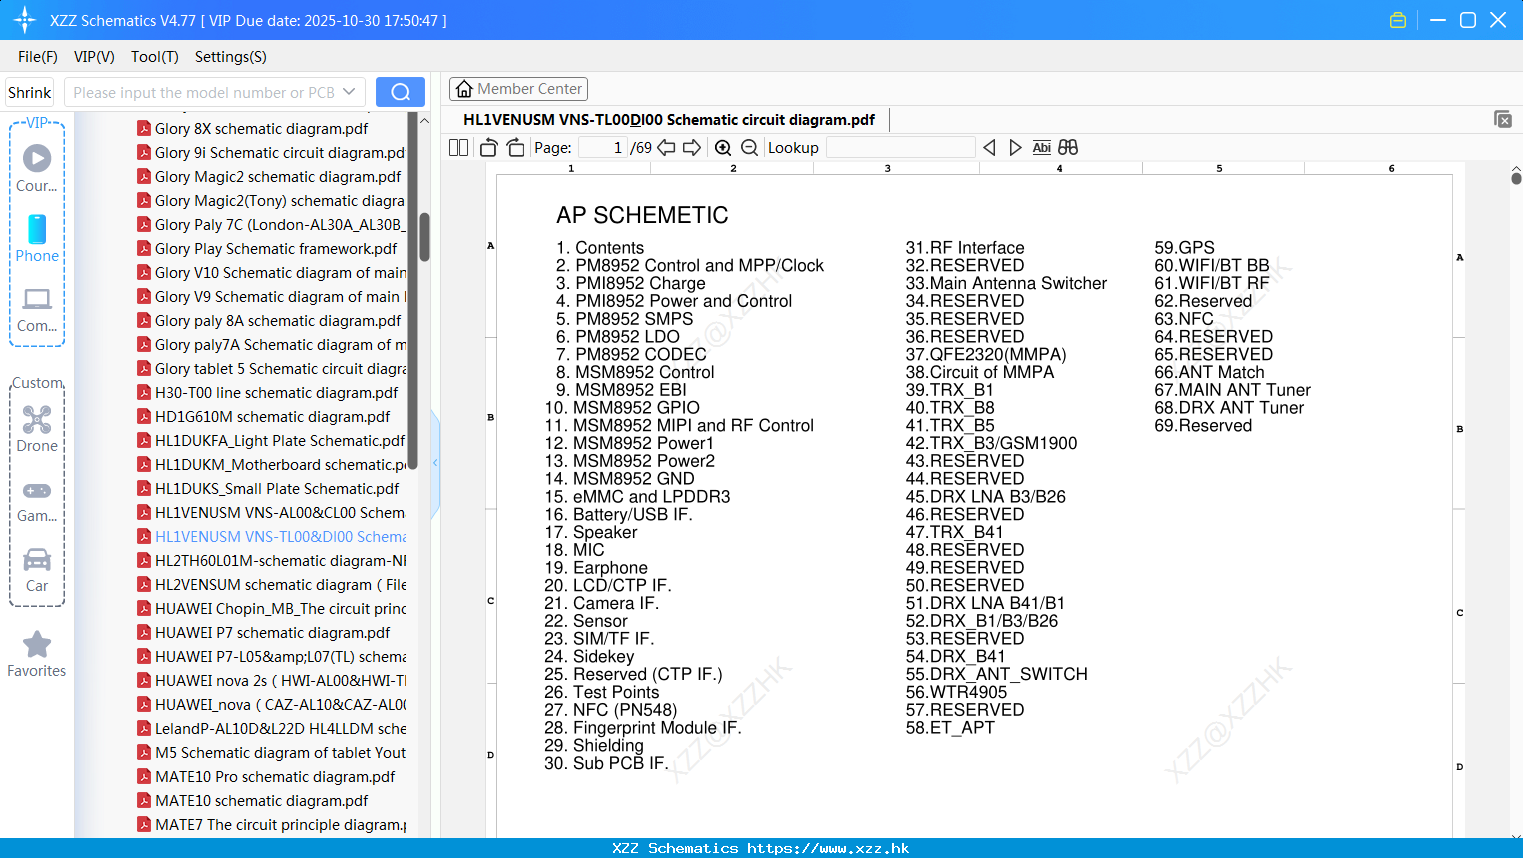Rotate page clockwise
The height and width of the screenshot is (858, 1523).
tap(515, 147)
